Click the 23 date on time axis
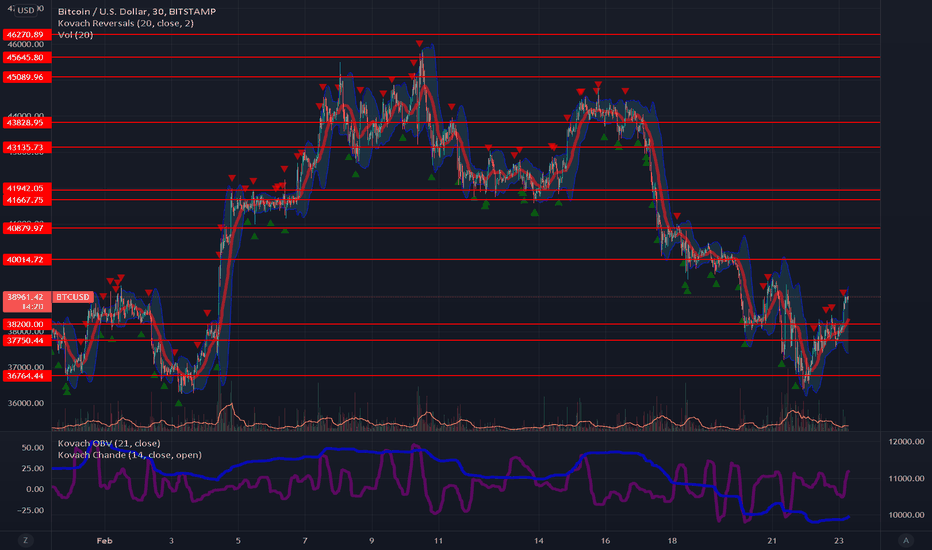The width and height of the screenshot is (932, 550). [839, 541]
